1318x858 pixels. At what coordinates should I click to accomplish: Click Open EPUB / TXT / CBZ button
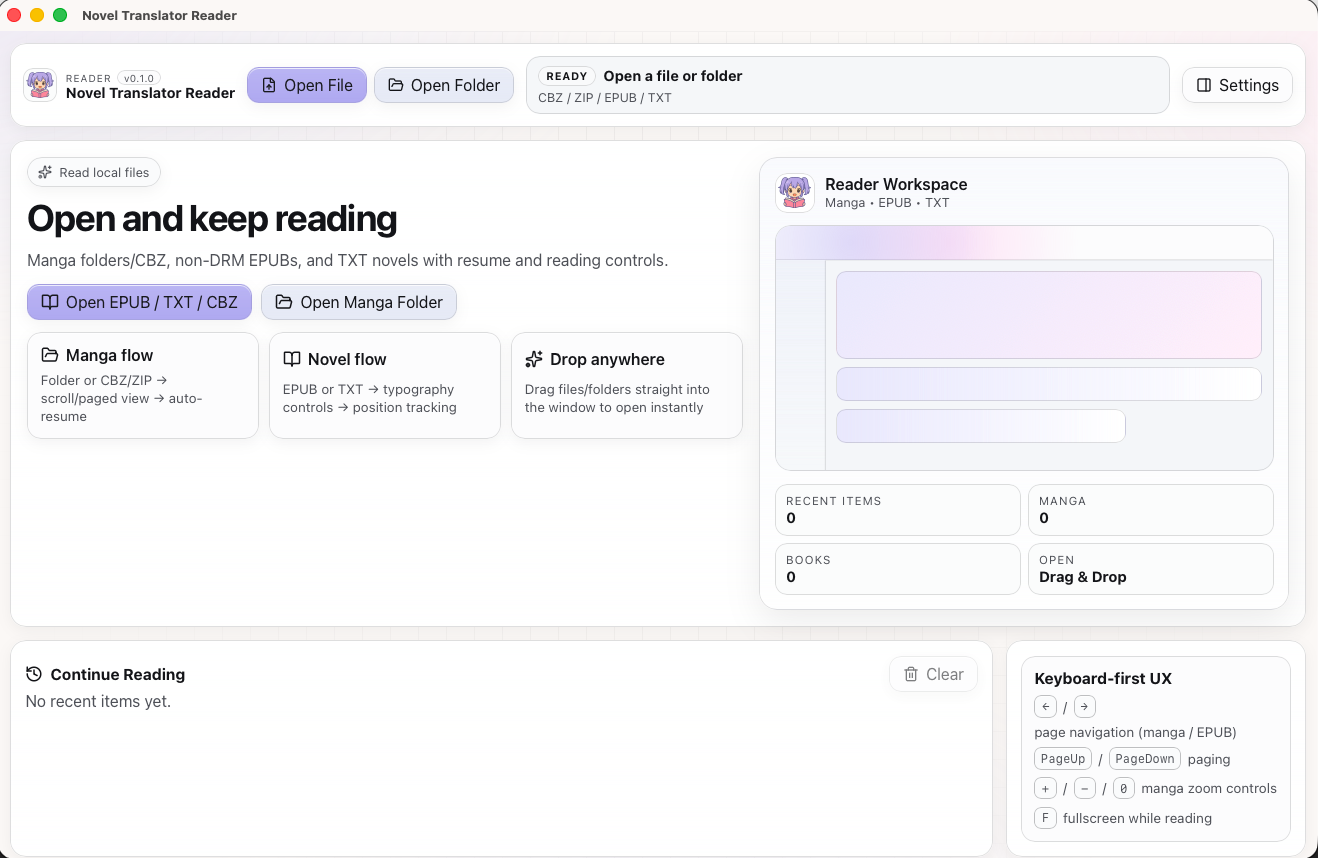(139, 302)
